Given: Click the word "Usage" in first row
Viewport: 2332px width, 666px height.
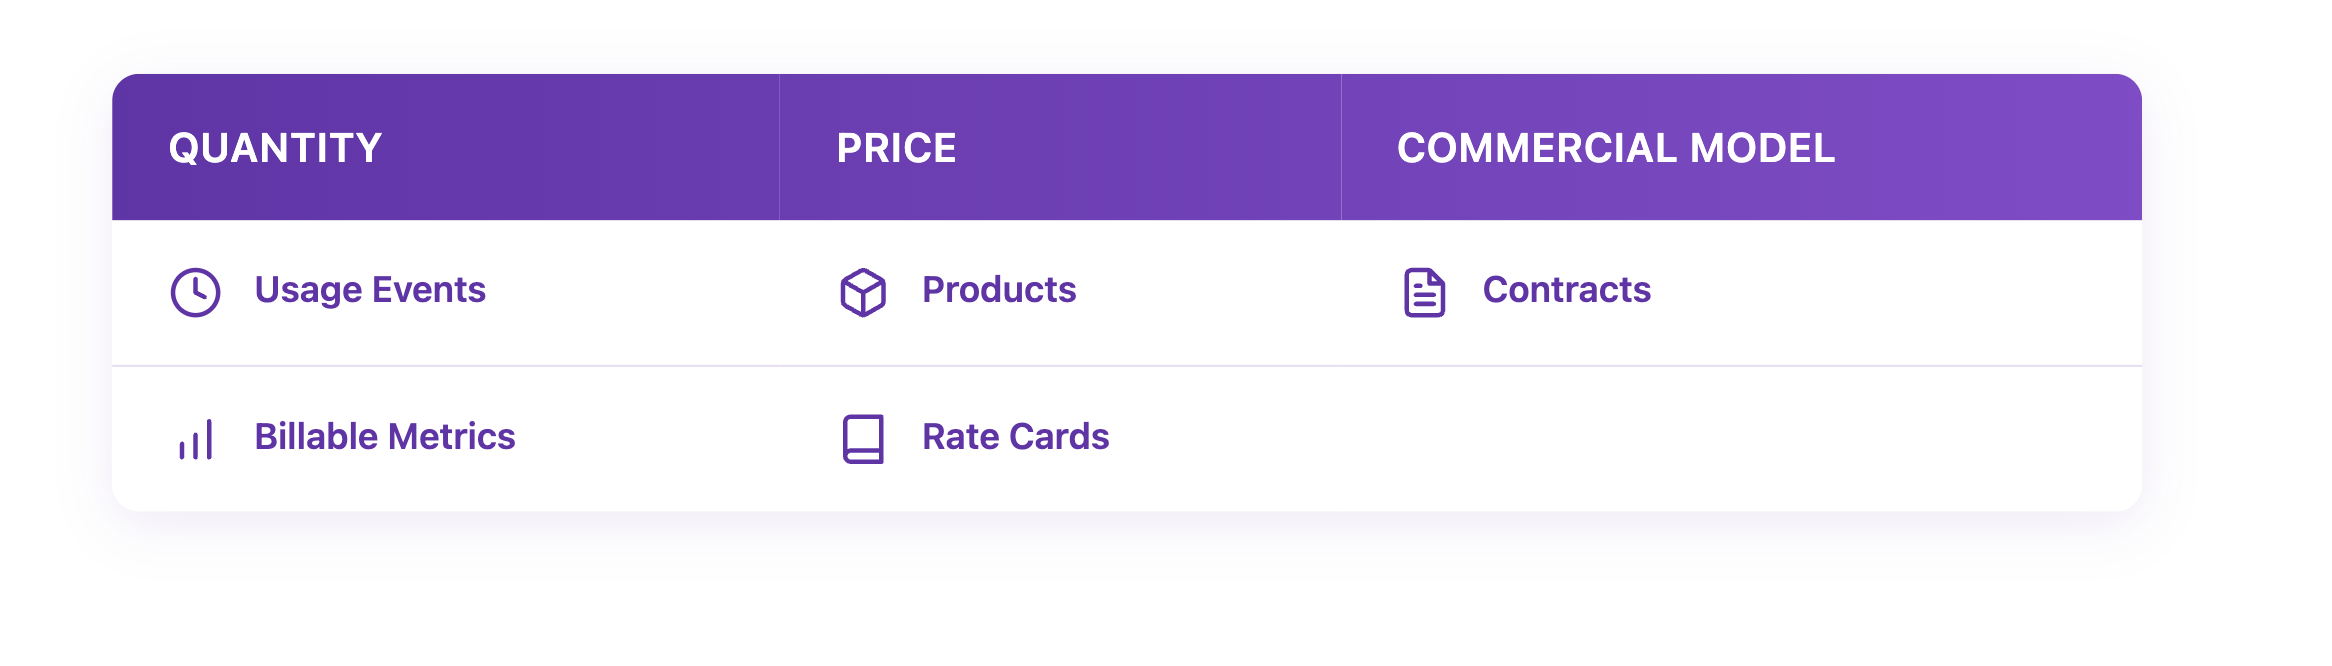Looking at the screenshot, I should point(308,290).
